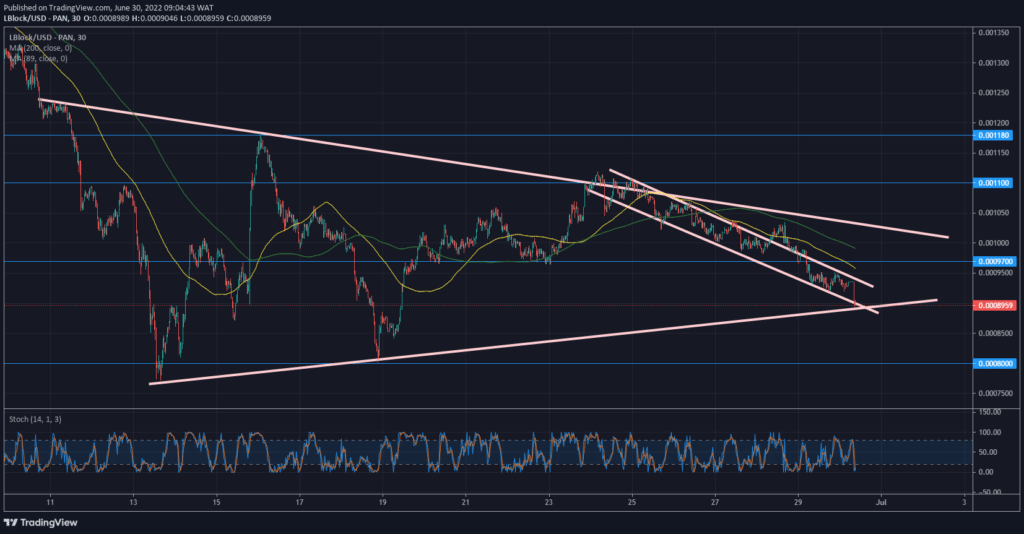Click the 0.001350 price axis label
This screenshot has width=1024, height=534.
point(993,33)
